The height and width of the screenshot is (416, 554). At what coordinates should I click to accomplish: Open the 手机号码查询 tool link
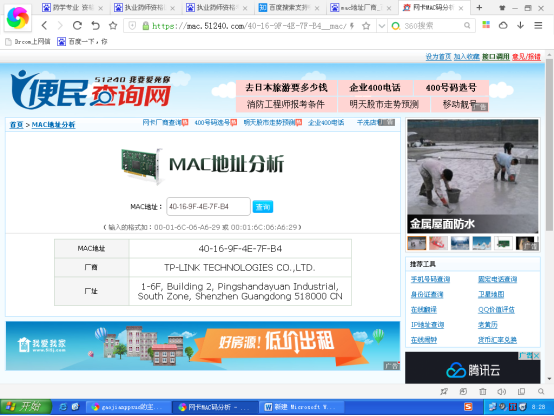point(430,279)
